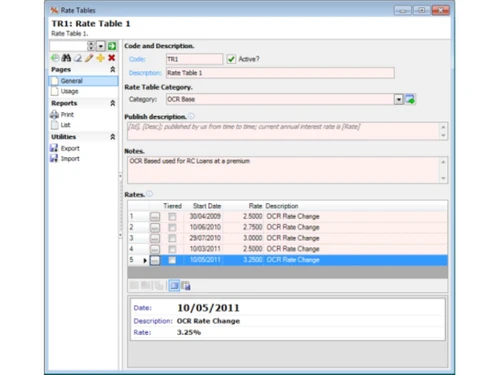Image resolution: width=500 pixels, height=375 pixels.
Task: Click the green go arrow beside search box
Action: click(112, 46)
